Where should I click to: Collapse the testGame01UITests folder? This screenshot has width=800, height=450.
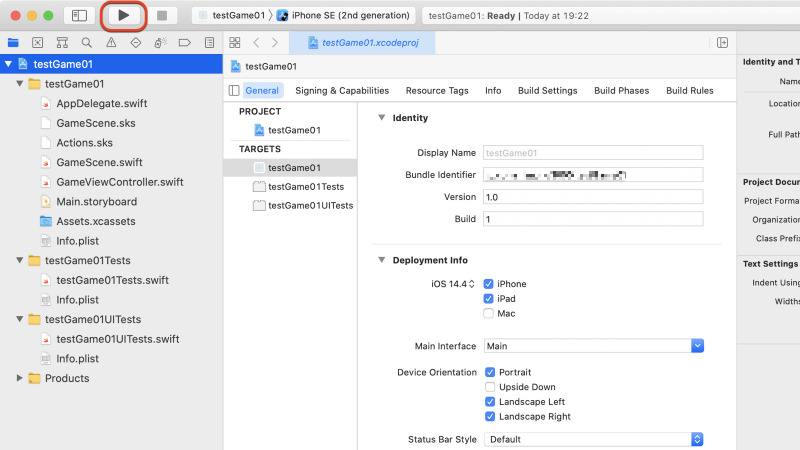19,319
